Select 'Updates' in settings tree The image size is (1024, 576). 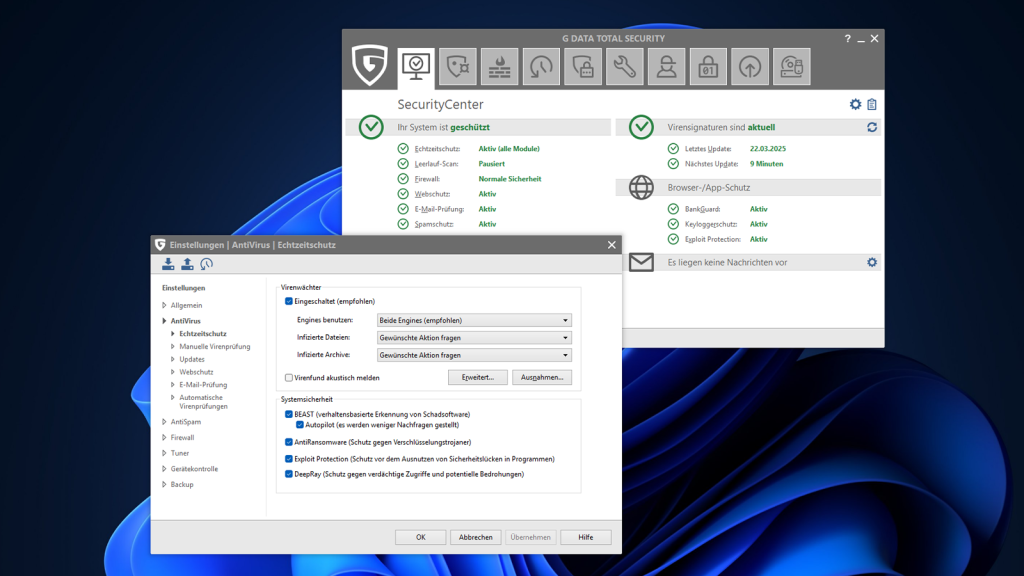coord(192,359)
